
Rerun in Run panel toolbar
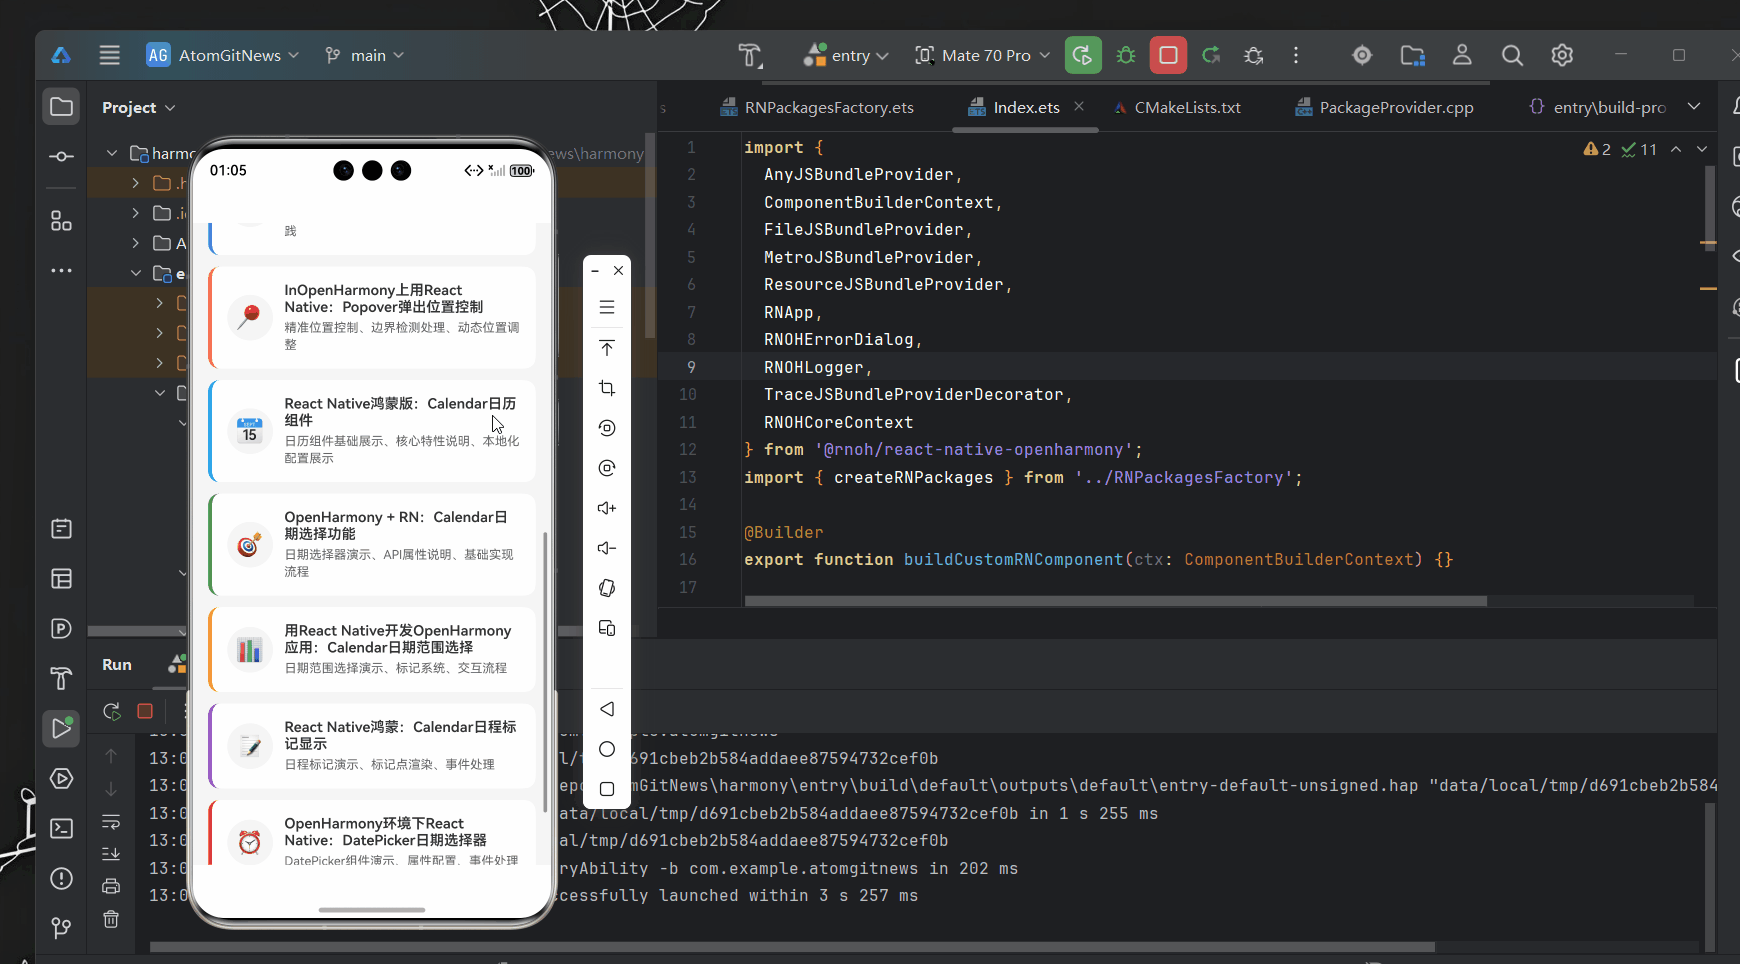point(112,711)
